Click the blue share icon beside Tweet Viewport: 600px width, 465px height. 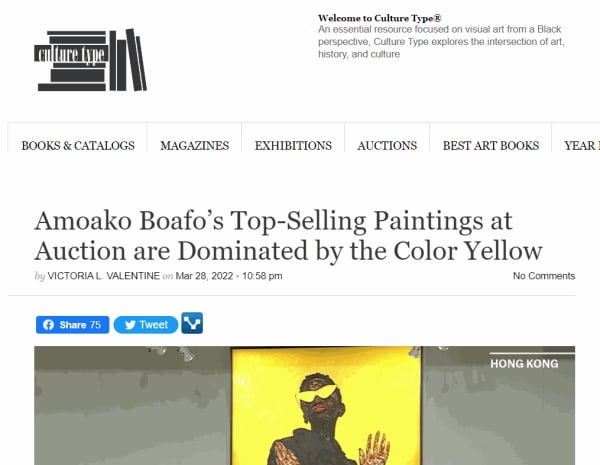192,323
